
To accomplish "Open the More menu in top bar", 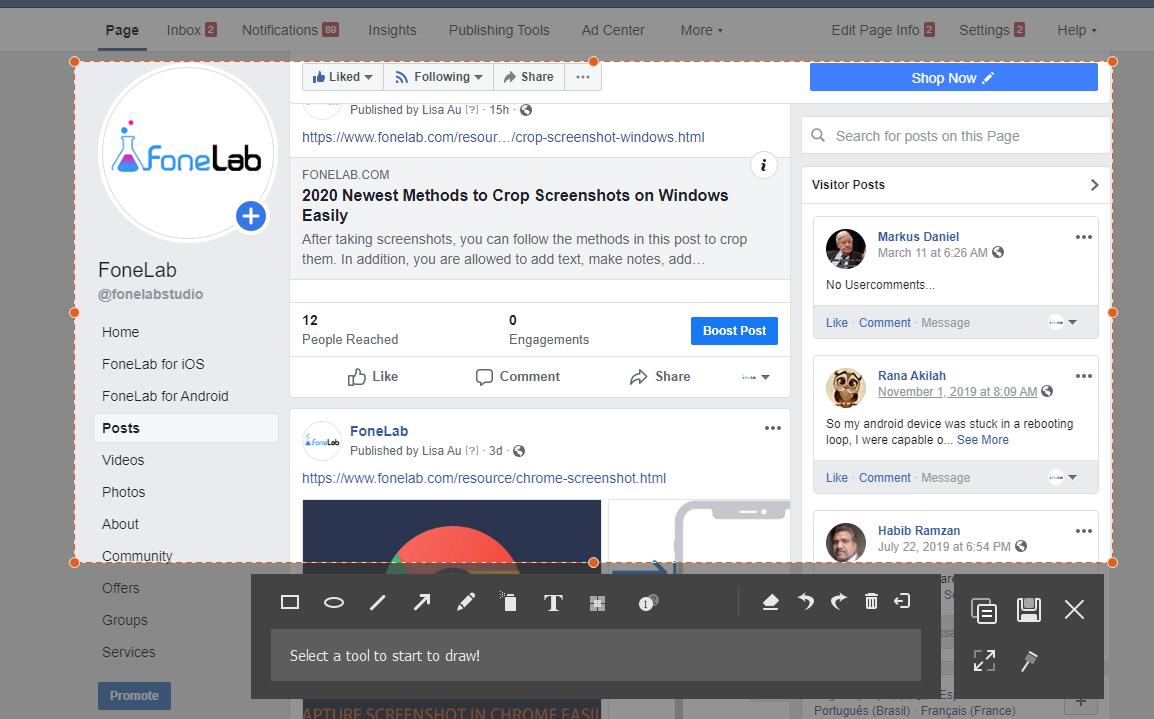I will (701, 30).
